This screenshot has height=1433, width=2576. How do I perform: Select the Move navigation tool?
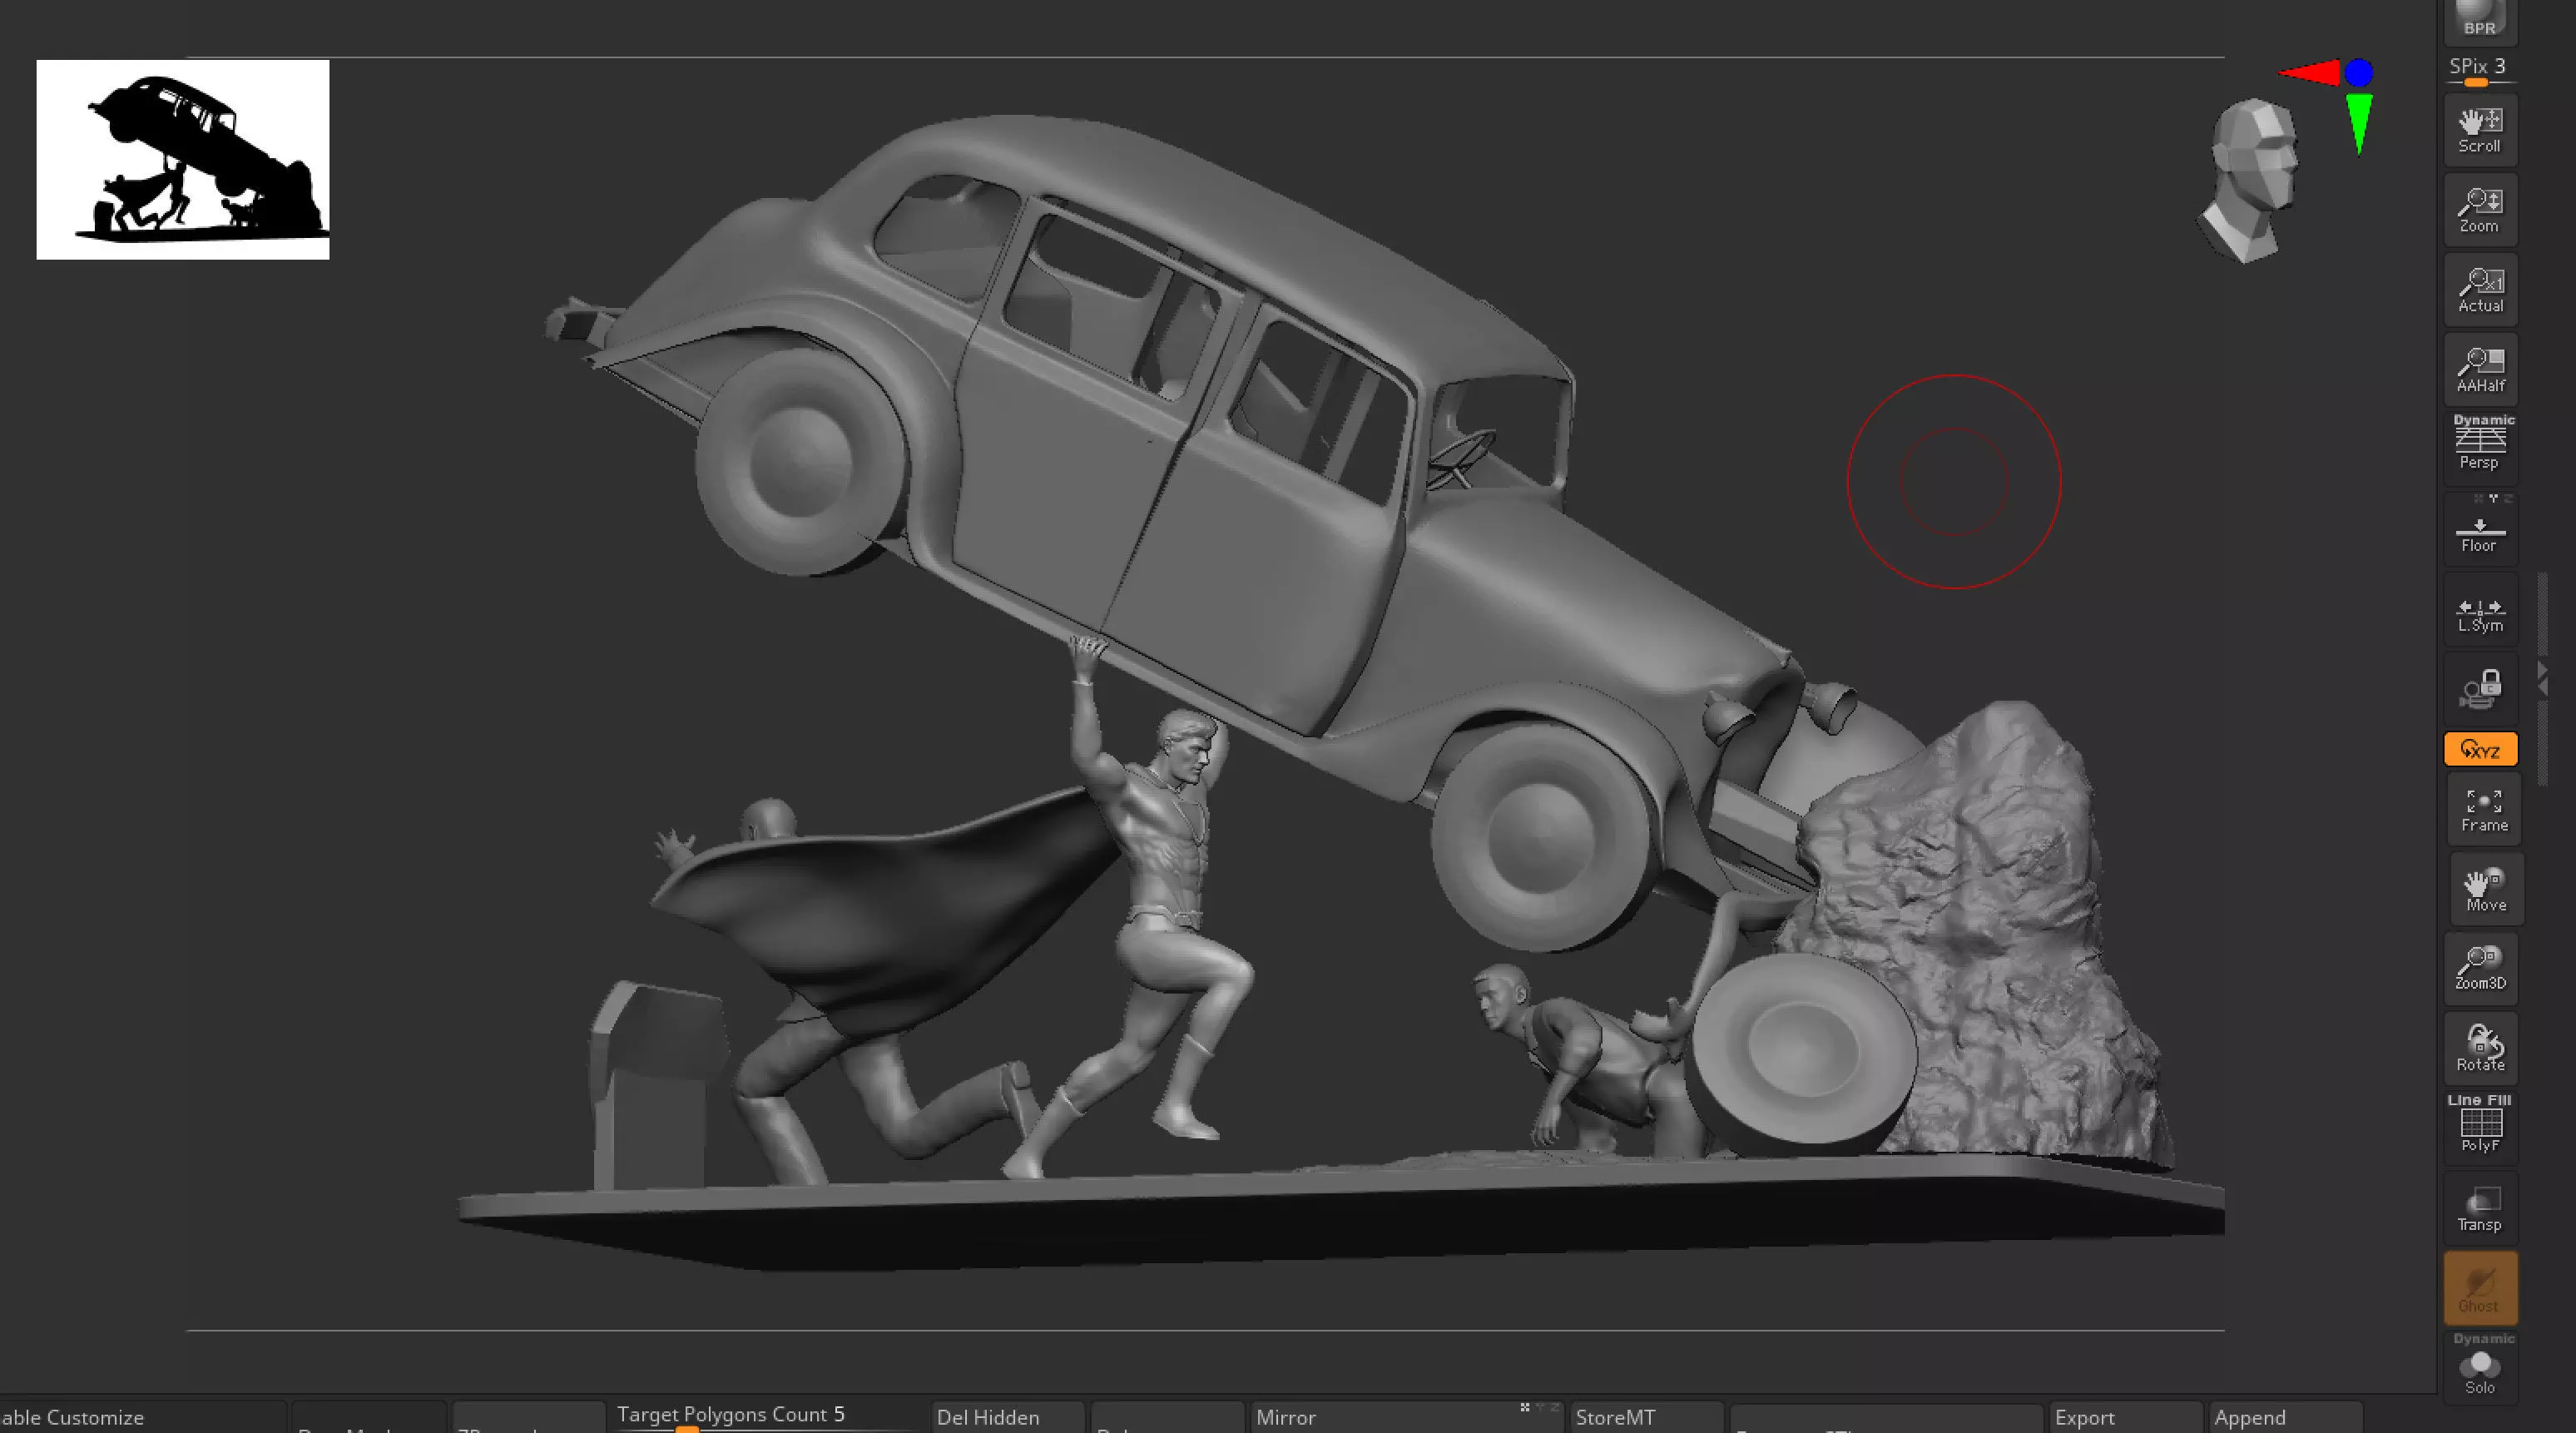point(2485,890)
